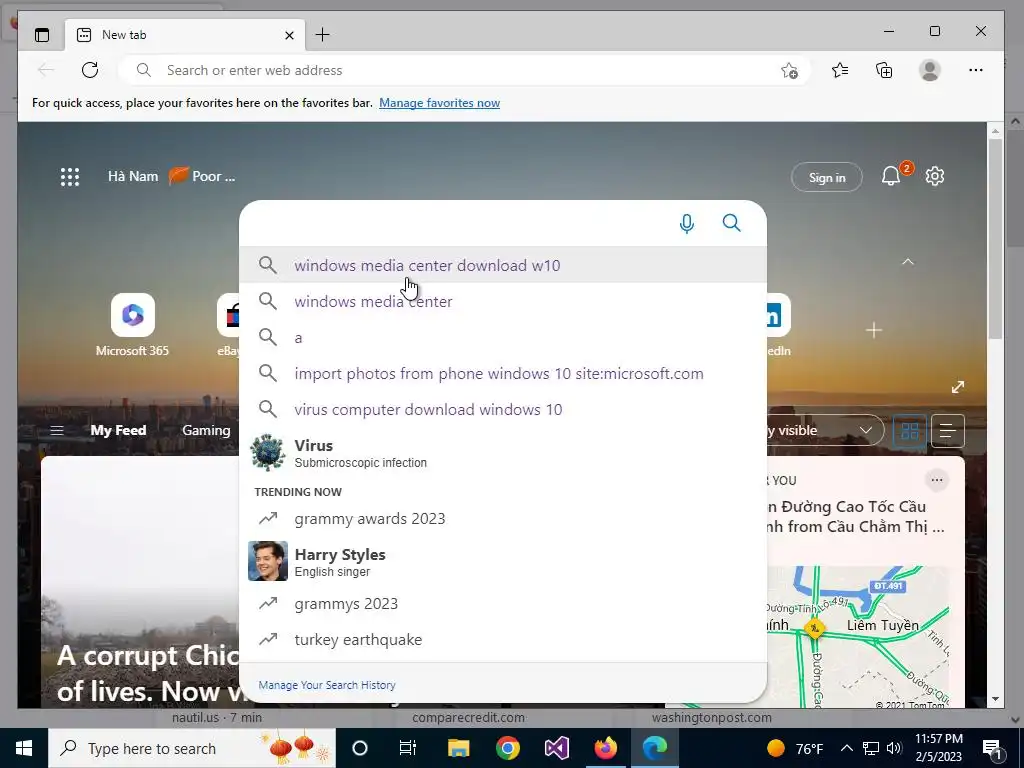The height and width of the screenshot is (768, 1024).
Task: Click the Refresh page icon
Action: (x=90, y=70)
